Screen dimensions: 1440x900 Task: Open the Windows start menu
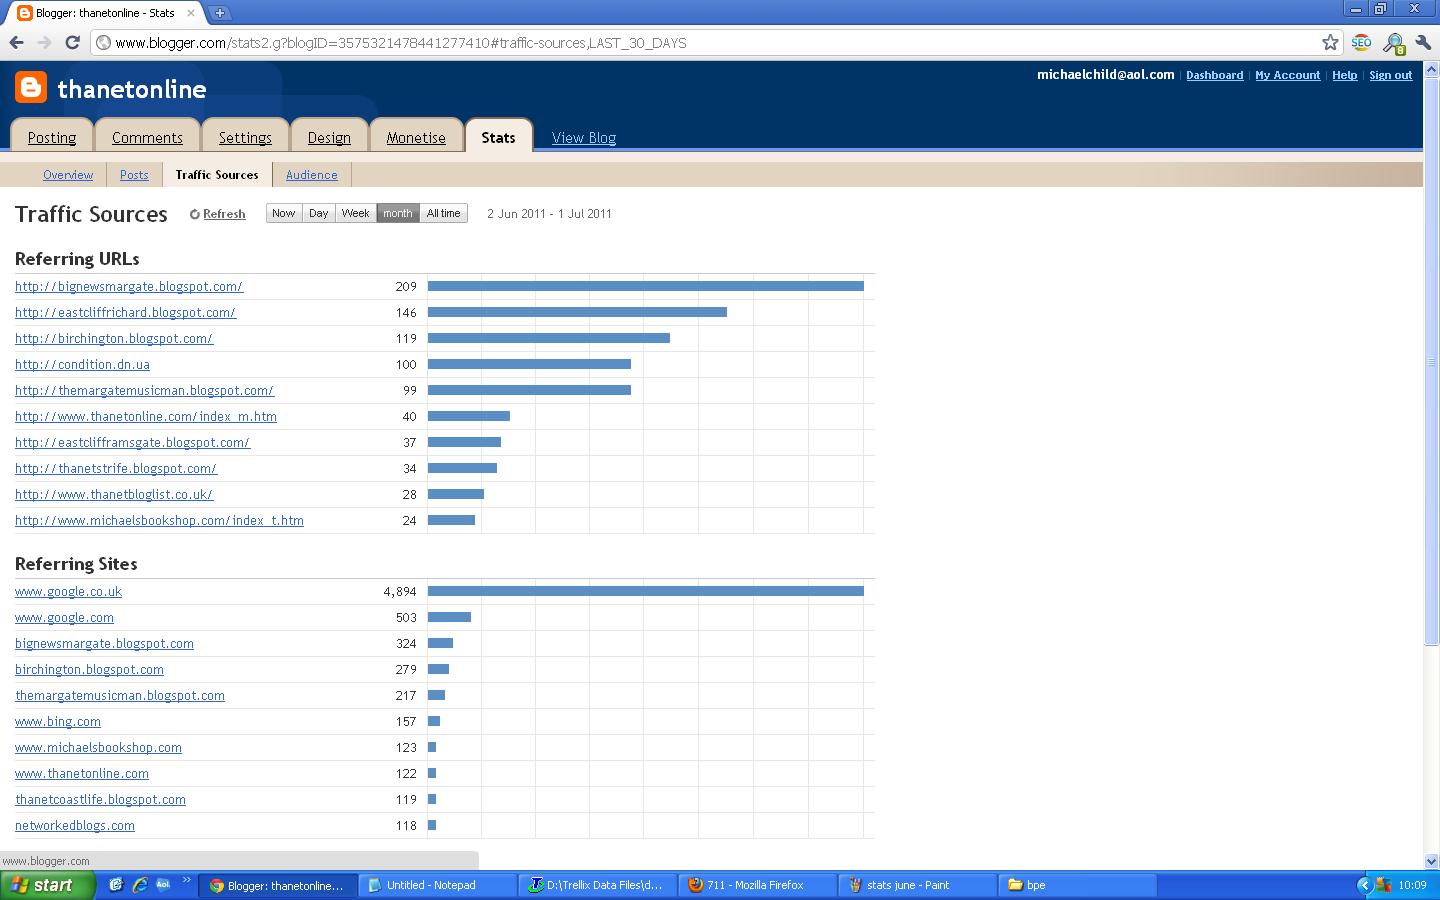(48, 885)
